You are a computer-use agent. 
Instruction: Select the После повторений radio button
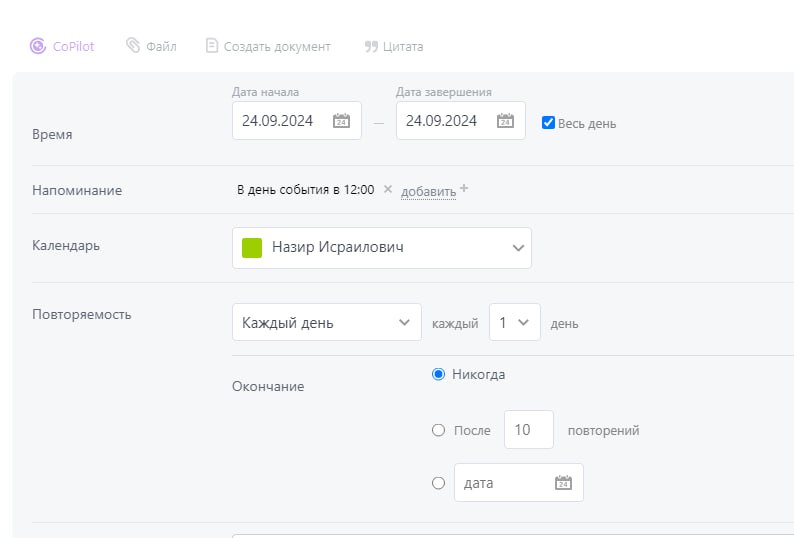(x=438, y=431)
